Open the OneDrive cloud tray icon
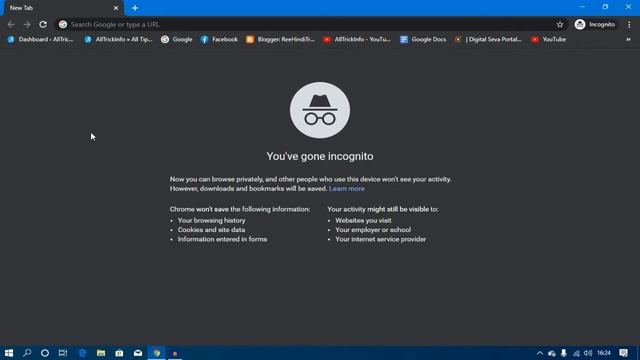Screen dimensions: 640x360 [552, 353]
